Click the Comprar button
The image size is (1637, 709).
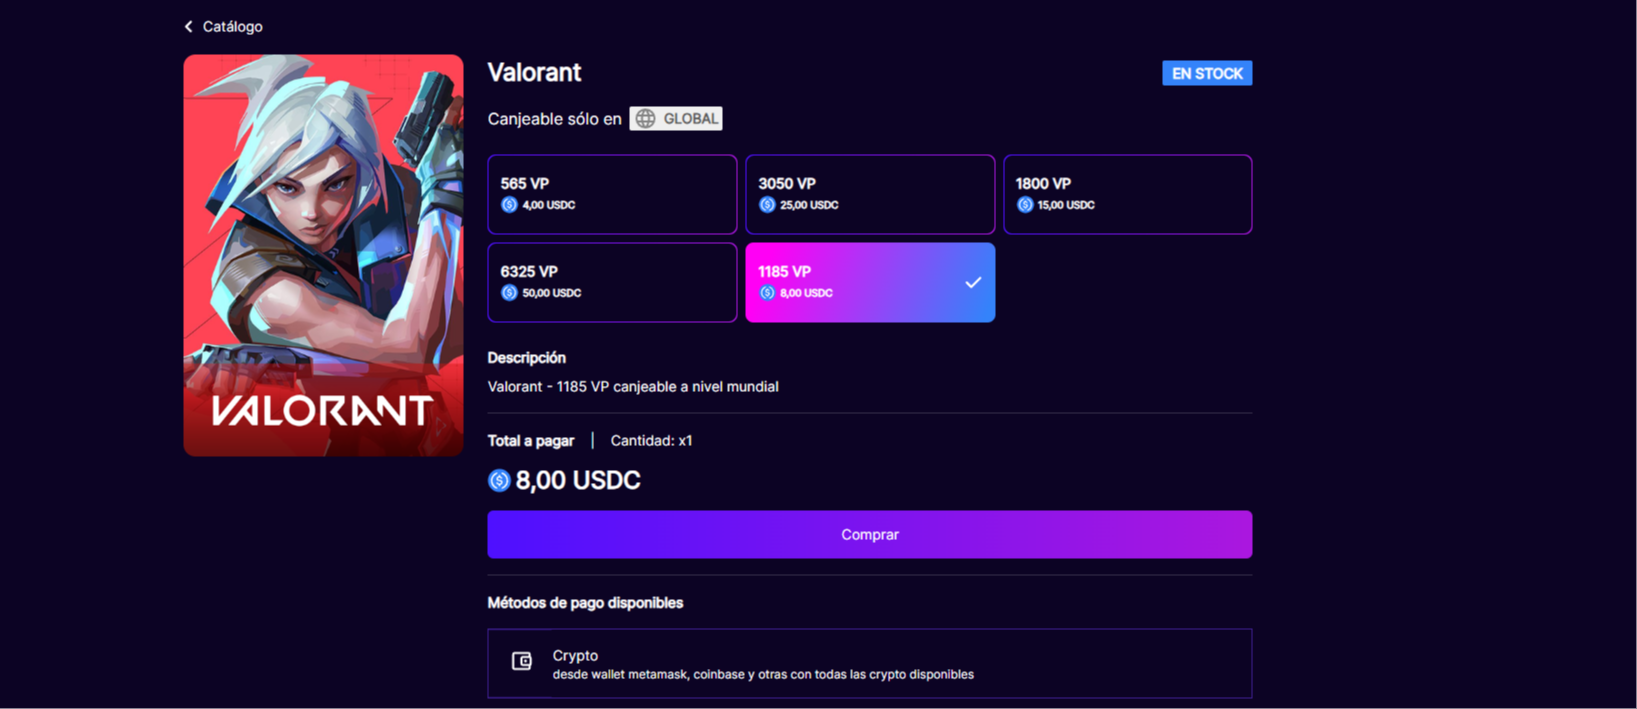coord(870,535)
